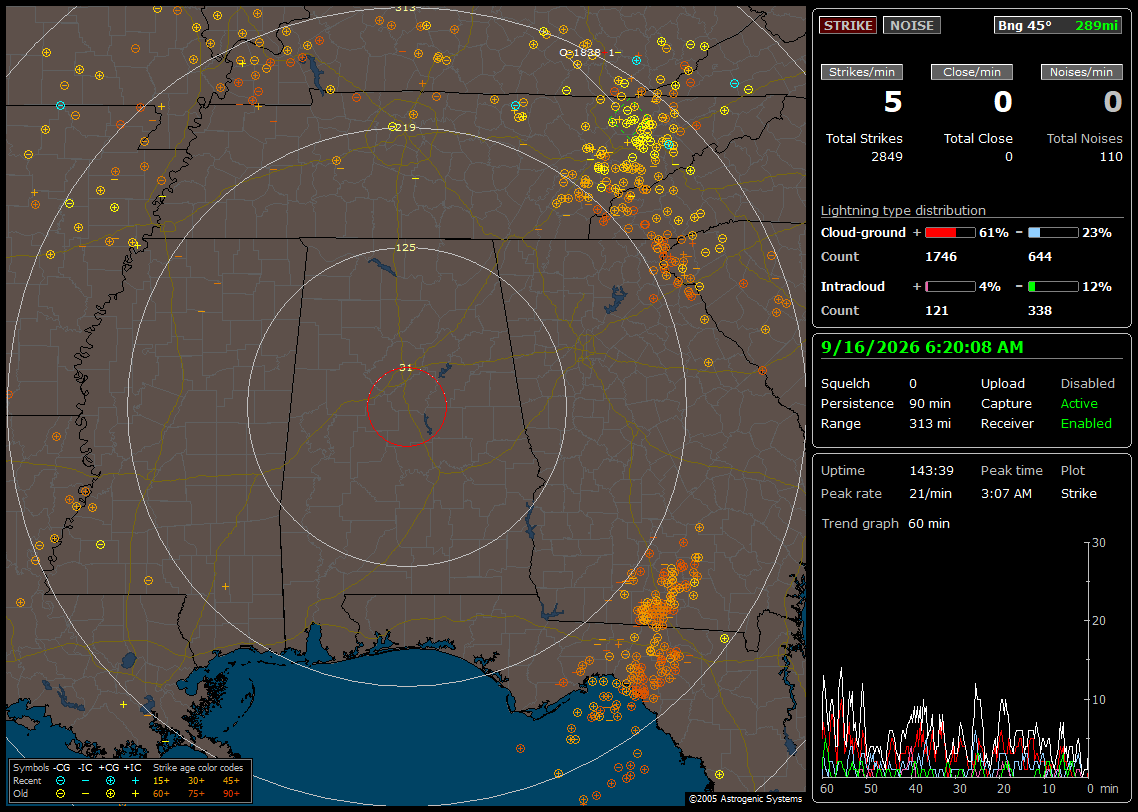This screenshot has height=812, width=1138.
Task: Click the Close/min label button
Action: (x=972, y=72)
